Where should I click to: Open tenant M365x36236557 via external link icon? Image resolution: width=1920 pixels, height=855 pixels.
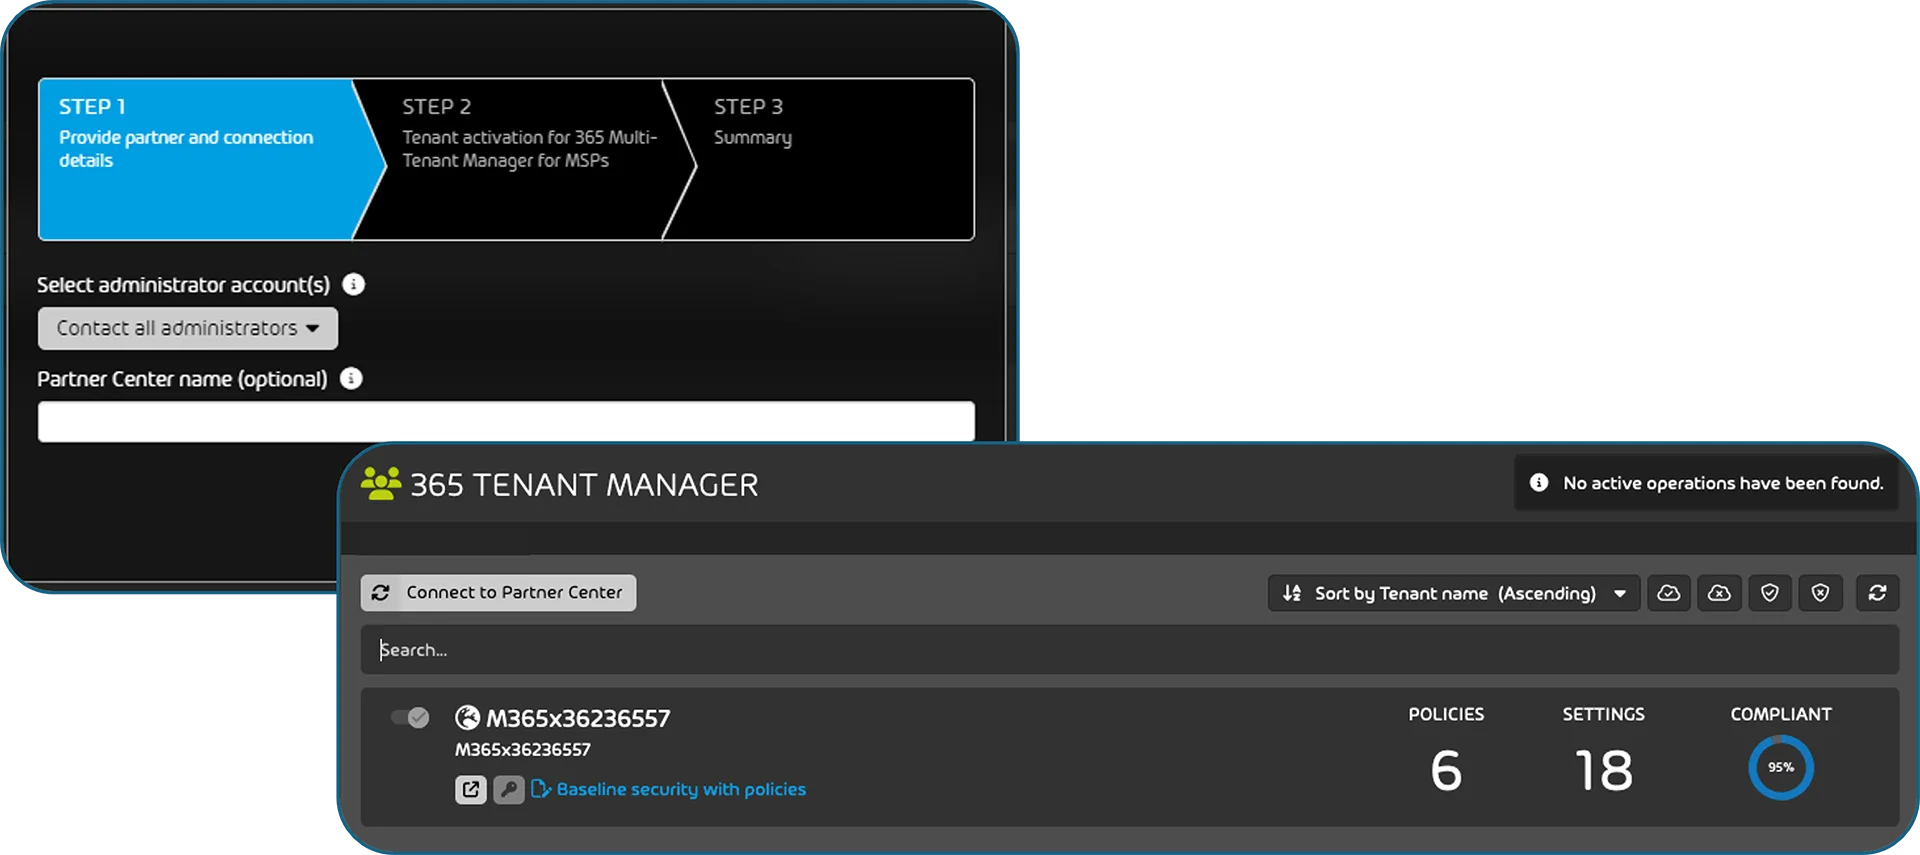(471, 789)
